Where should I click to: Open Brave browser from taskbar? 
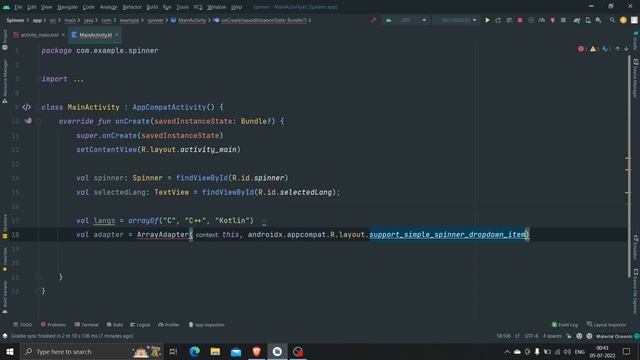point(256,351)
